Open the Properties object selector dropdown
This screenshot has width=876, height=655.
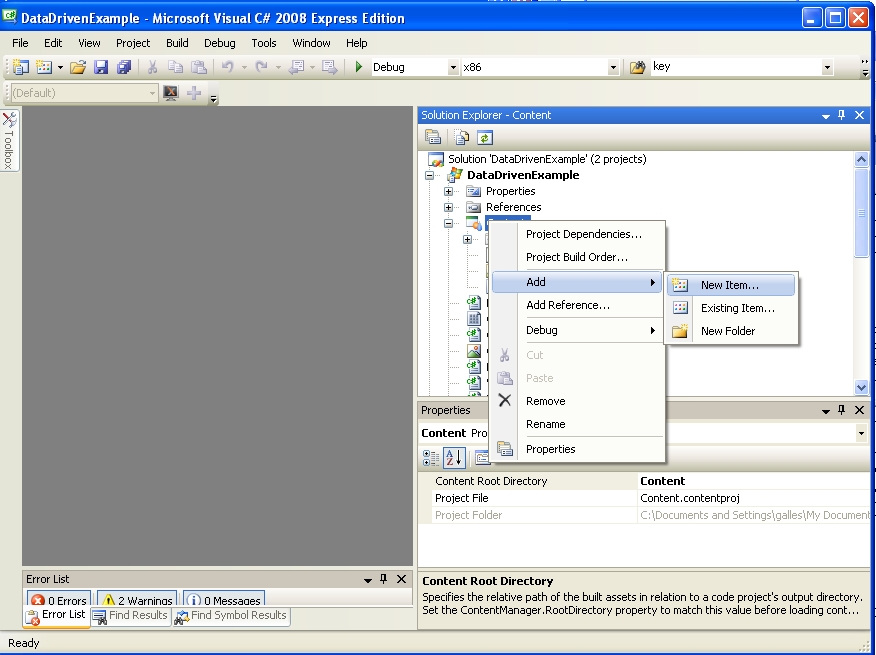point(861,433)
